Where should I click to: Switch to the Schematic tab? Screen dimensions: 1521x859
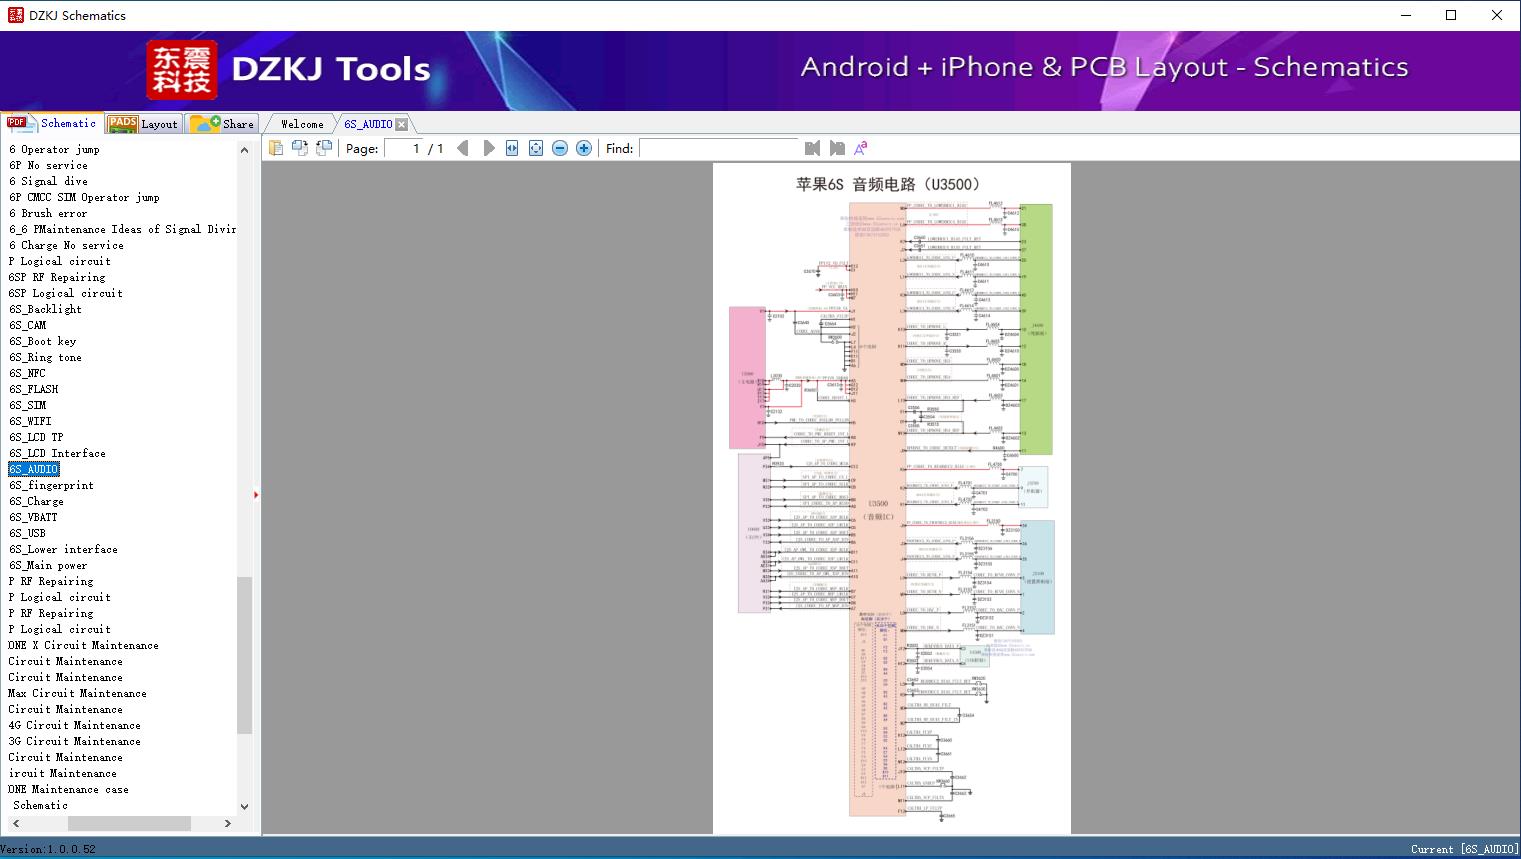click(52, 123)
